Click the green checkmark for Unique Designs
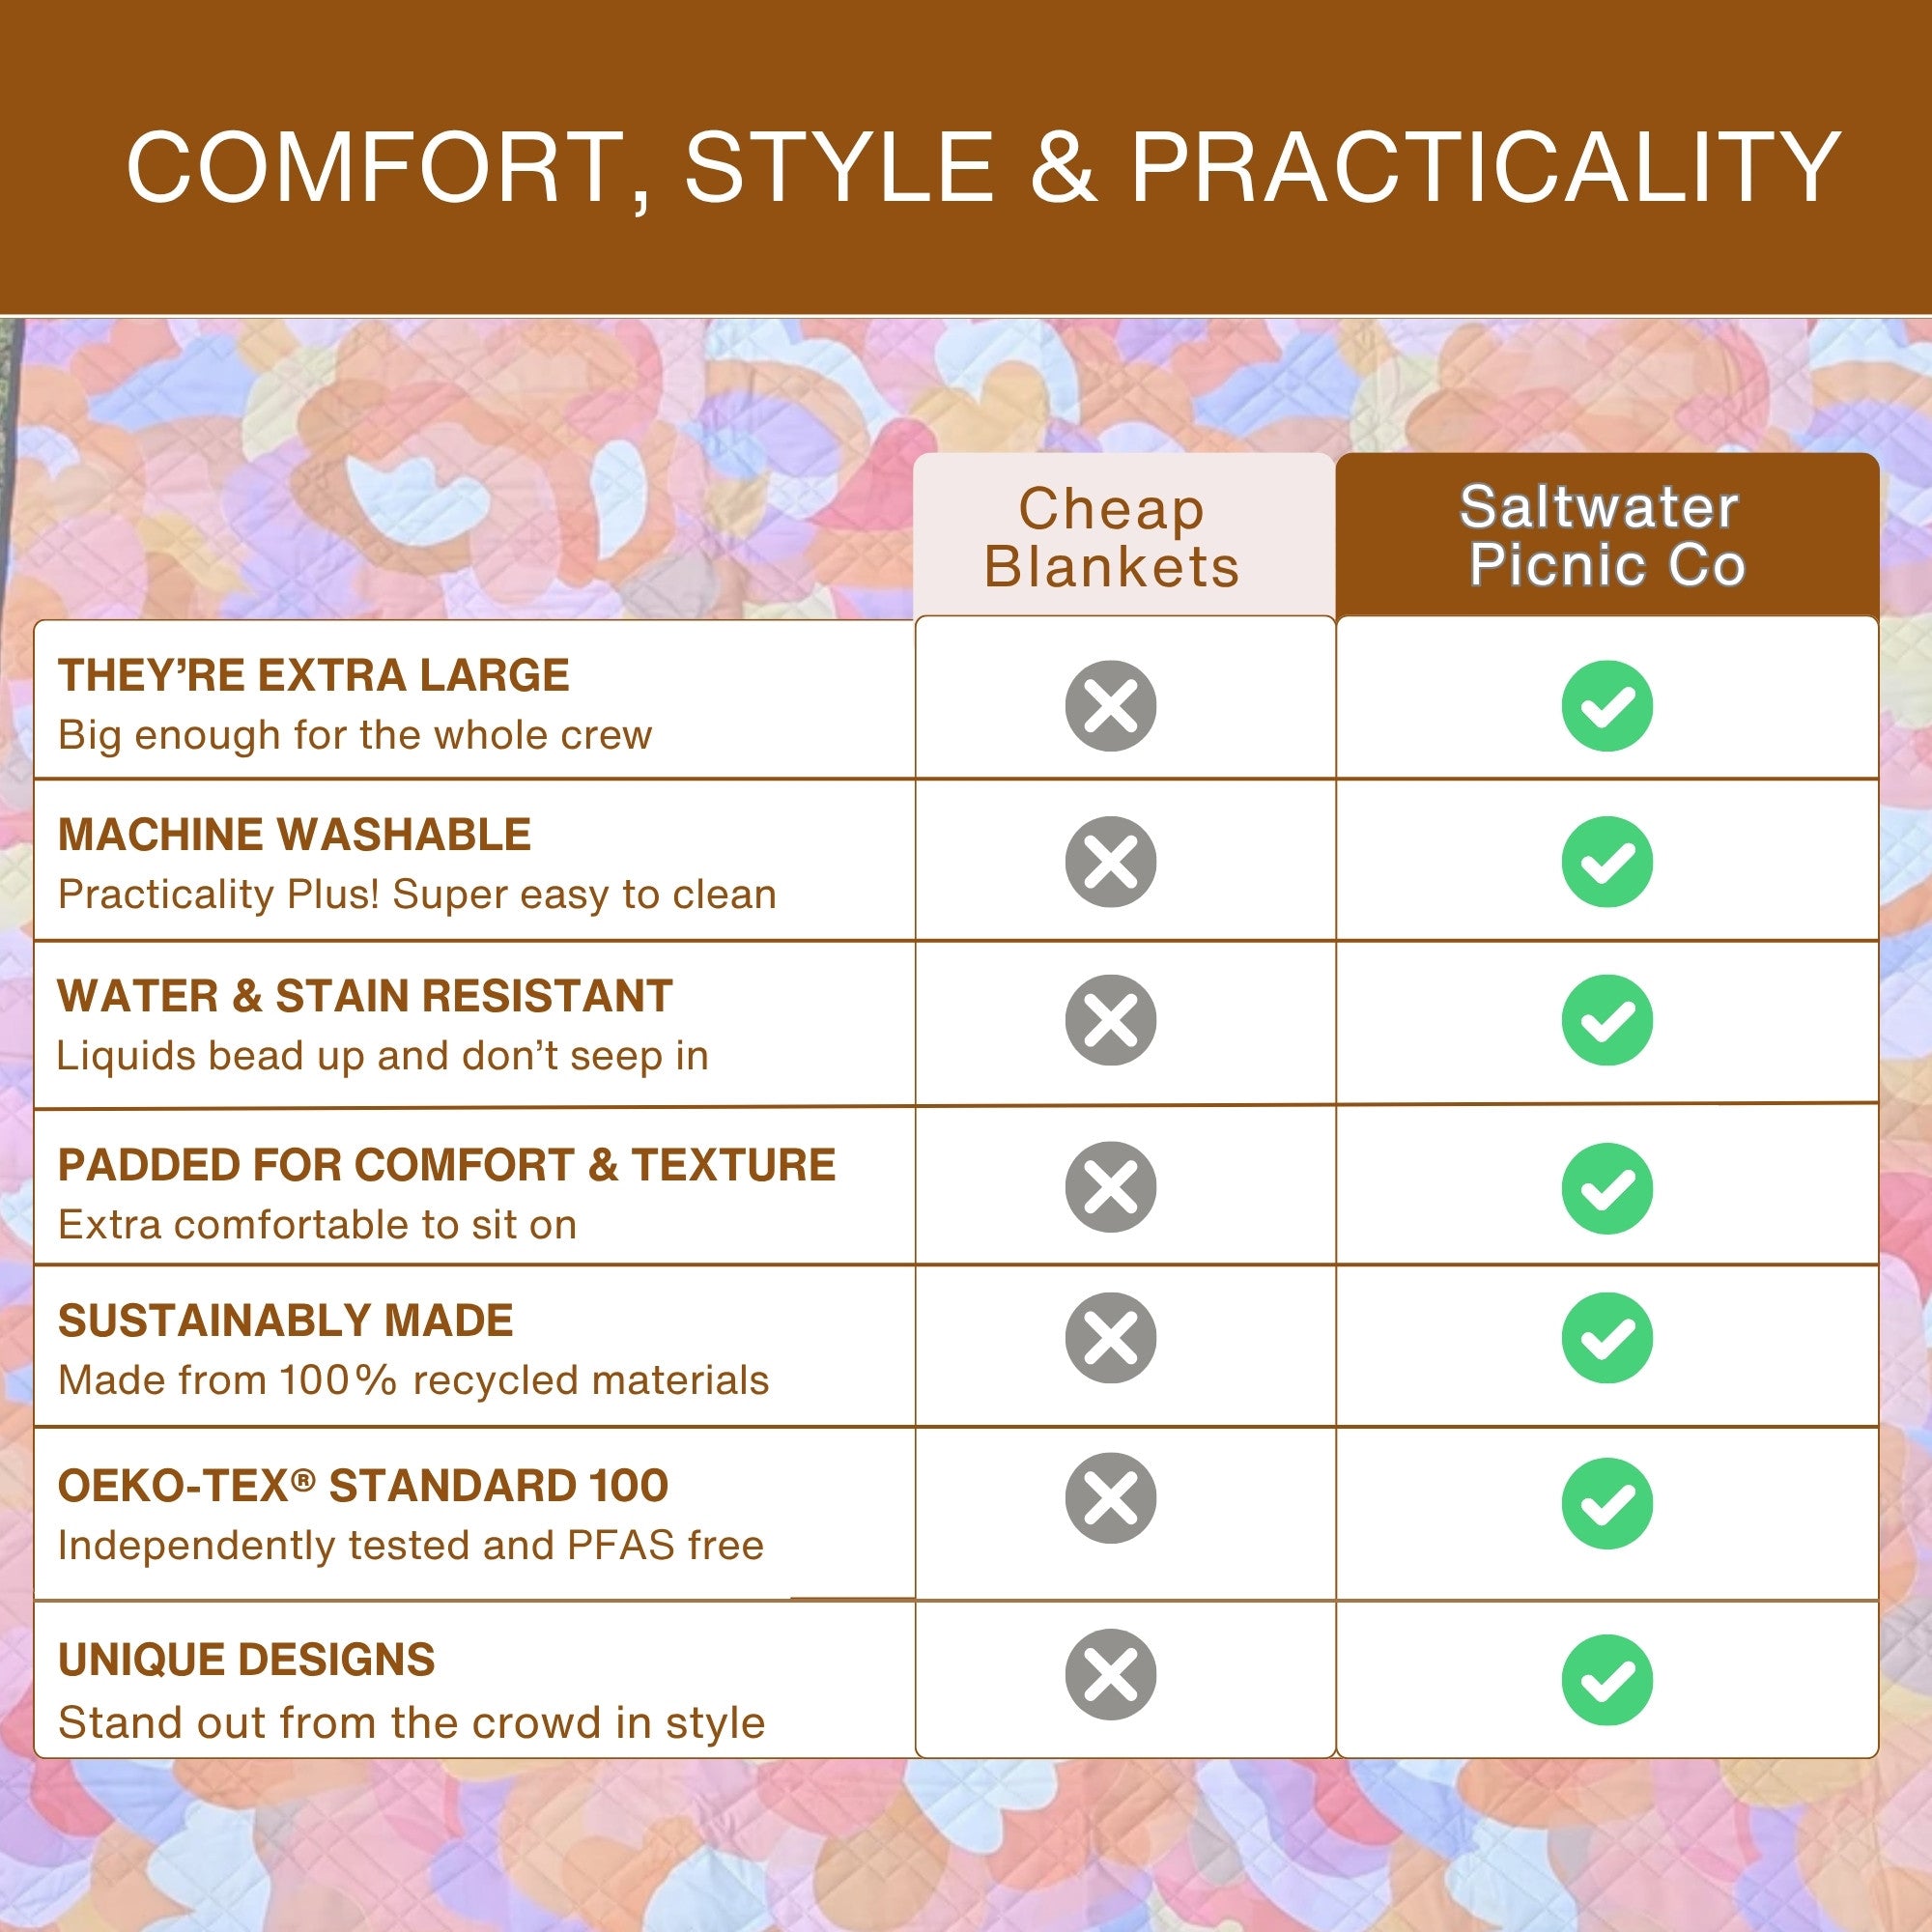 point(1606,1680)
